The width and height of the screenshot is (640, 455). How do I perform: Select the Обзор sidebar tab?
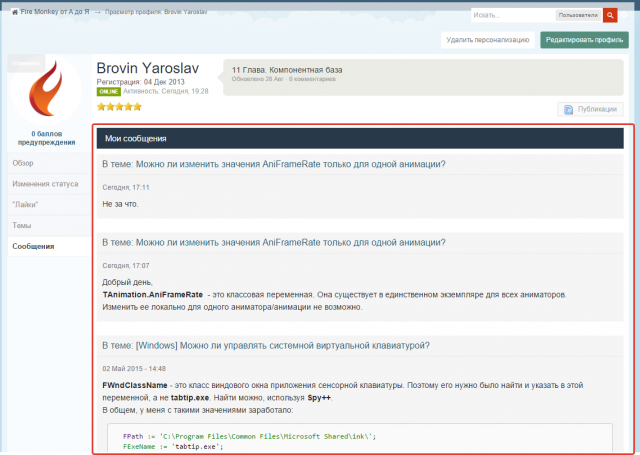click(49, 163)
